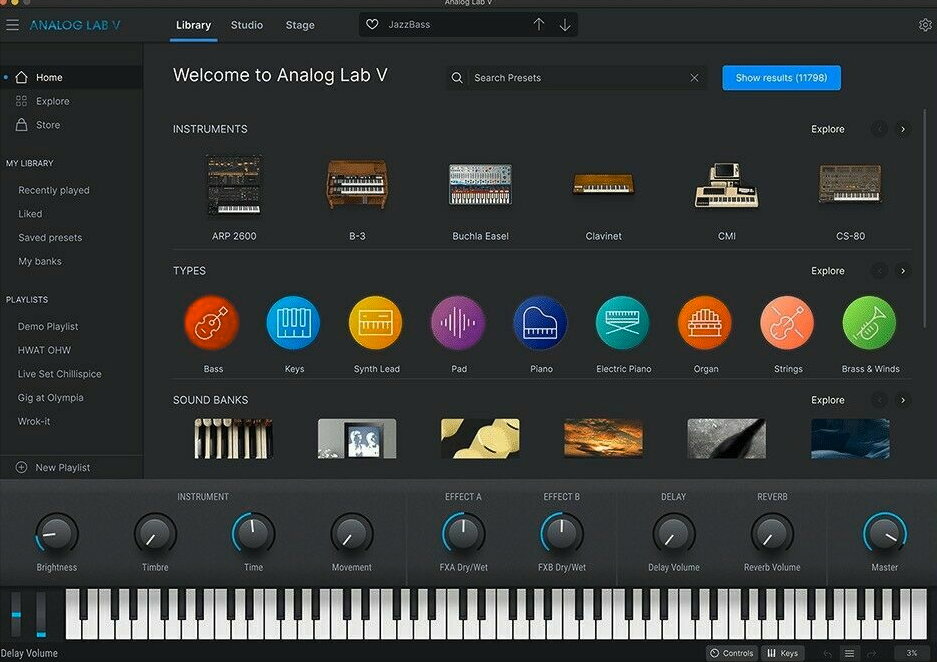
Task: Open Saved presets library list
Action: [50, 237]
